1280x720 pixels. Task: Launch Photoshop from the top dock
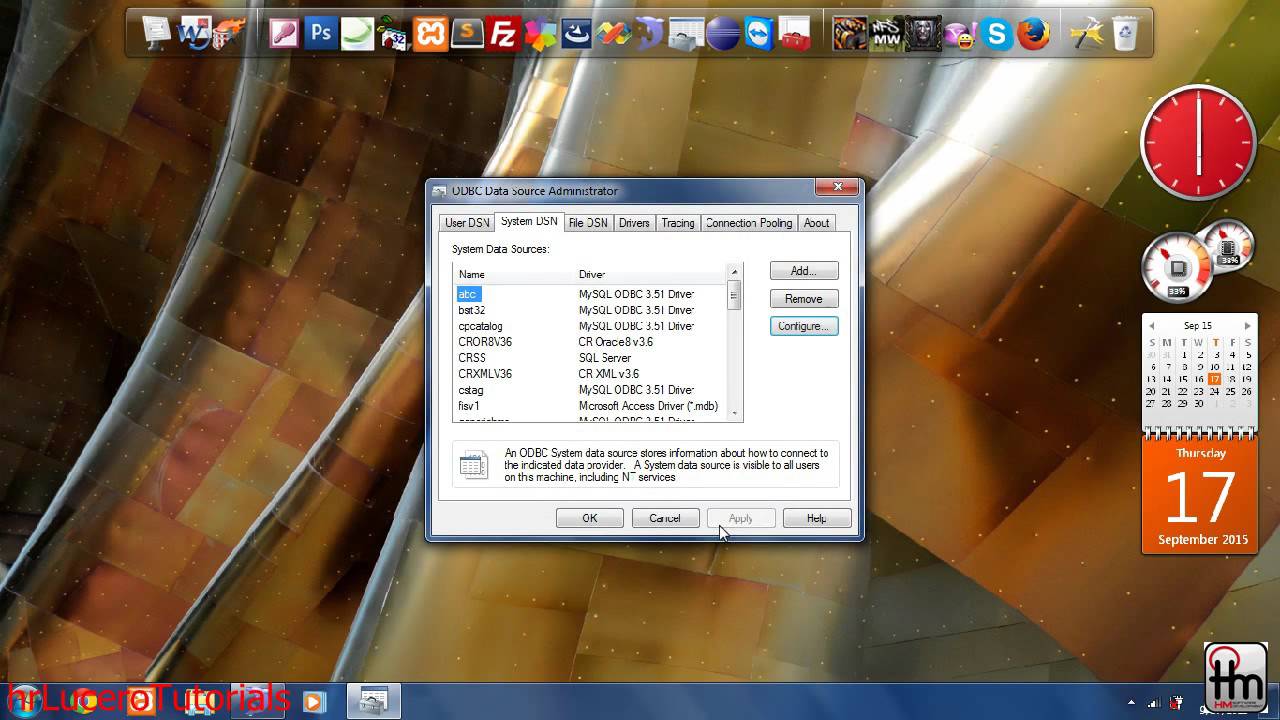coord(321,34)
